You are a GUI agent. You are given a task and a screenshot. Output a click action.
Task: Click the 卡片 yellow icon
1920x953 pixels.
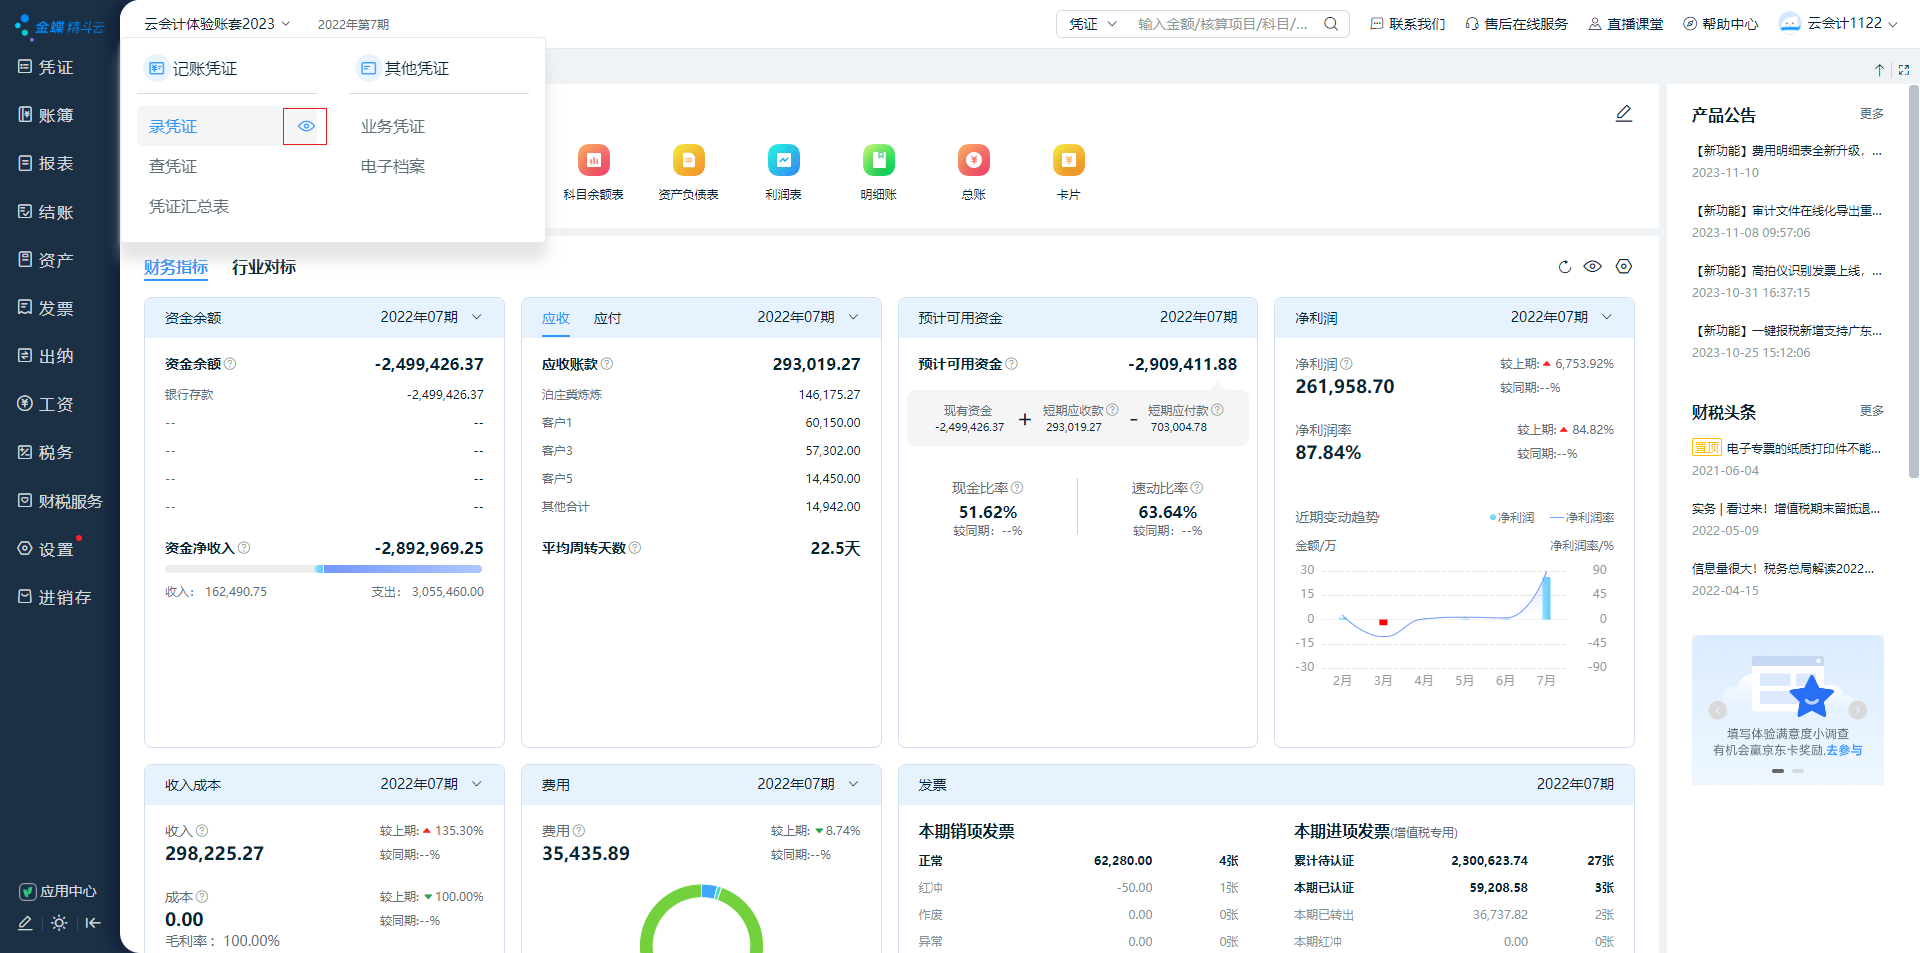pos(1068,161)
